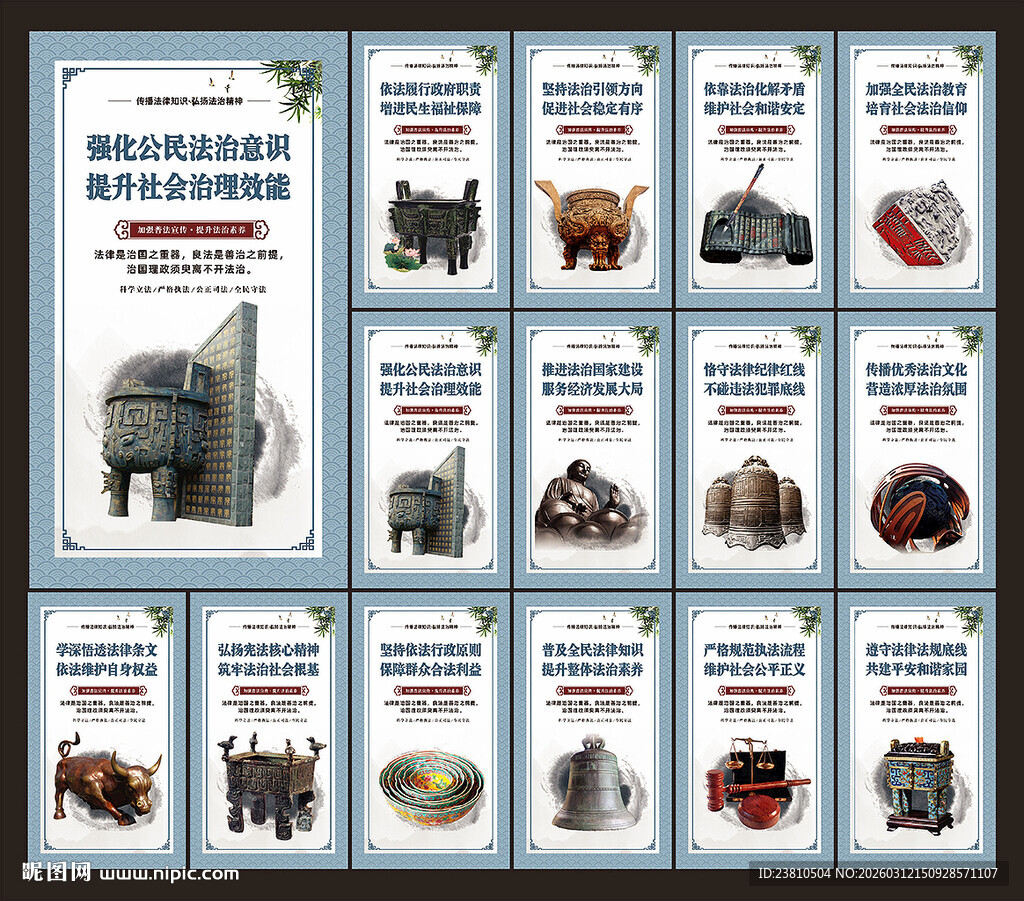Click the single large bronze bell image
The image size is (1024, 901).
click(592, 782)
